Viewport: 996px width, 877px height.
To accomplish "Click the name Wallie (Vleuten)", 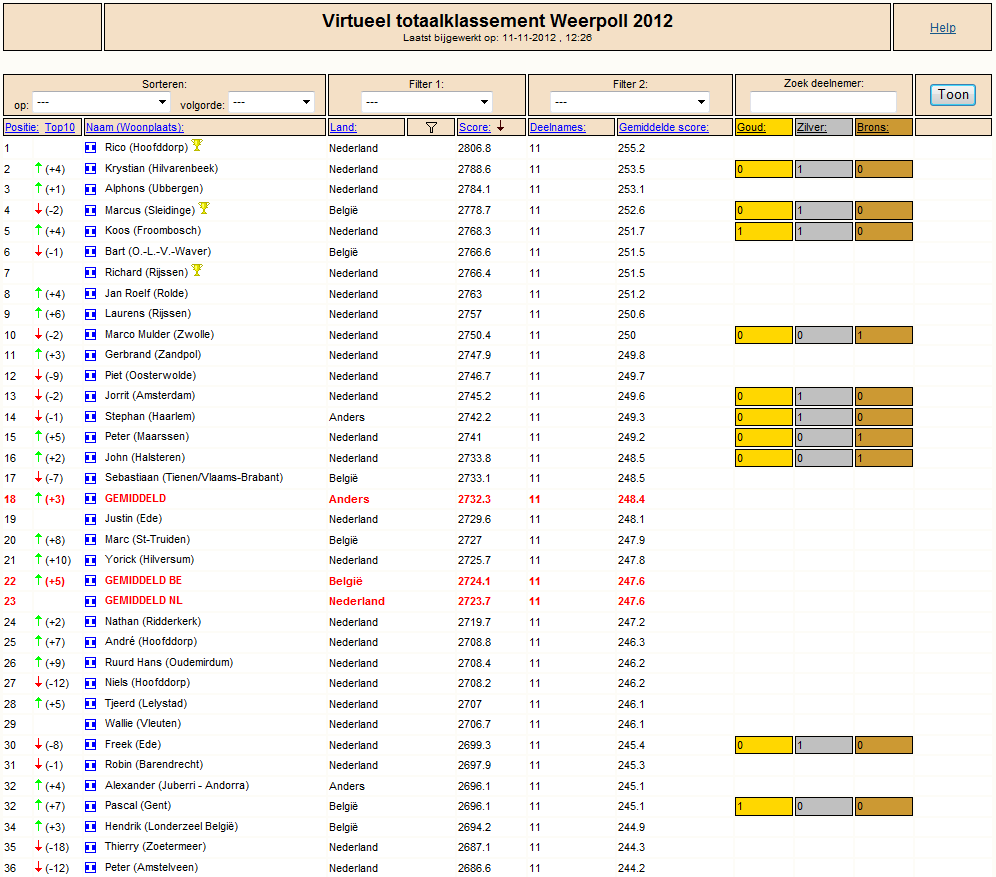I will (143, 723).
